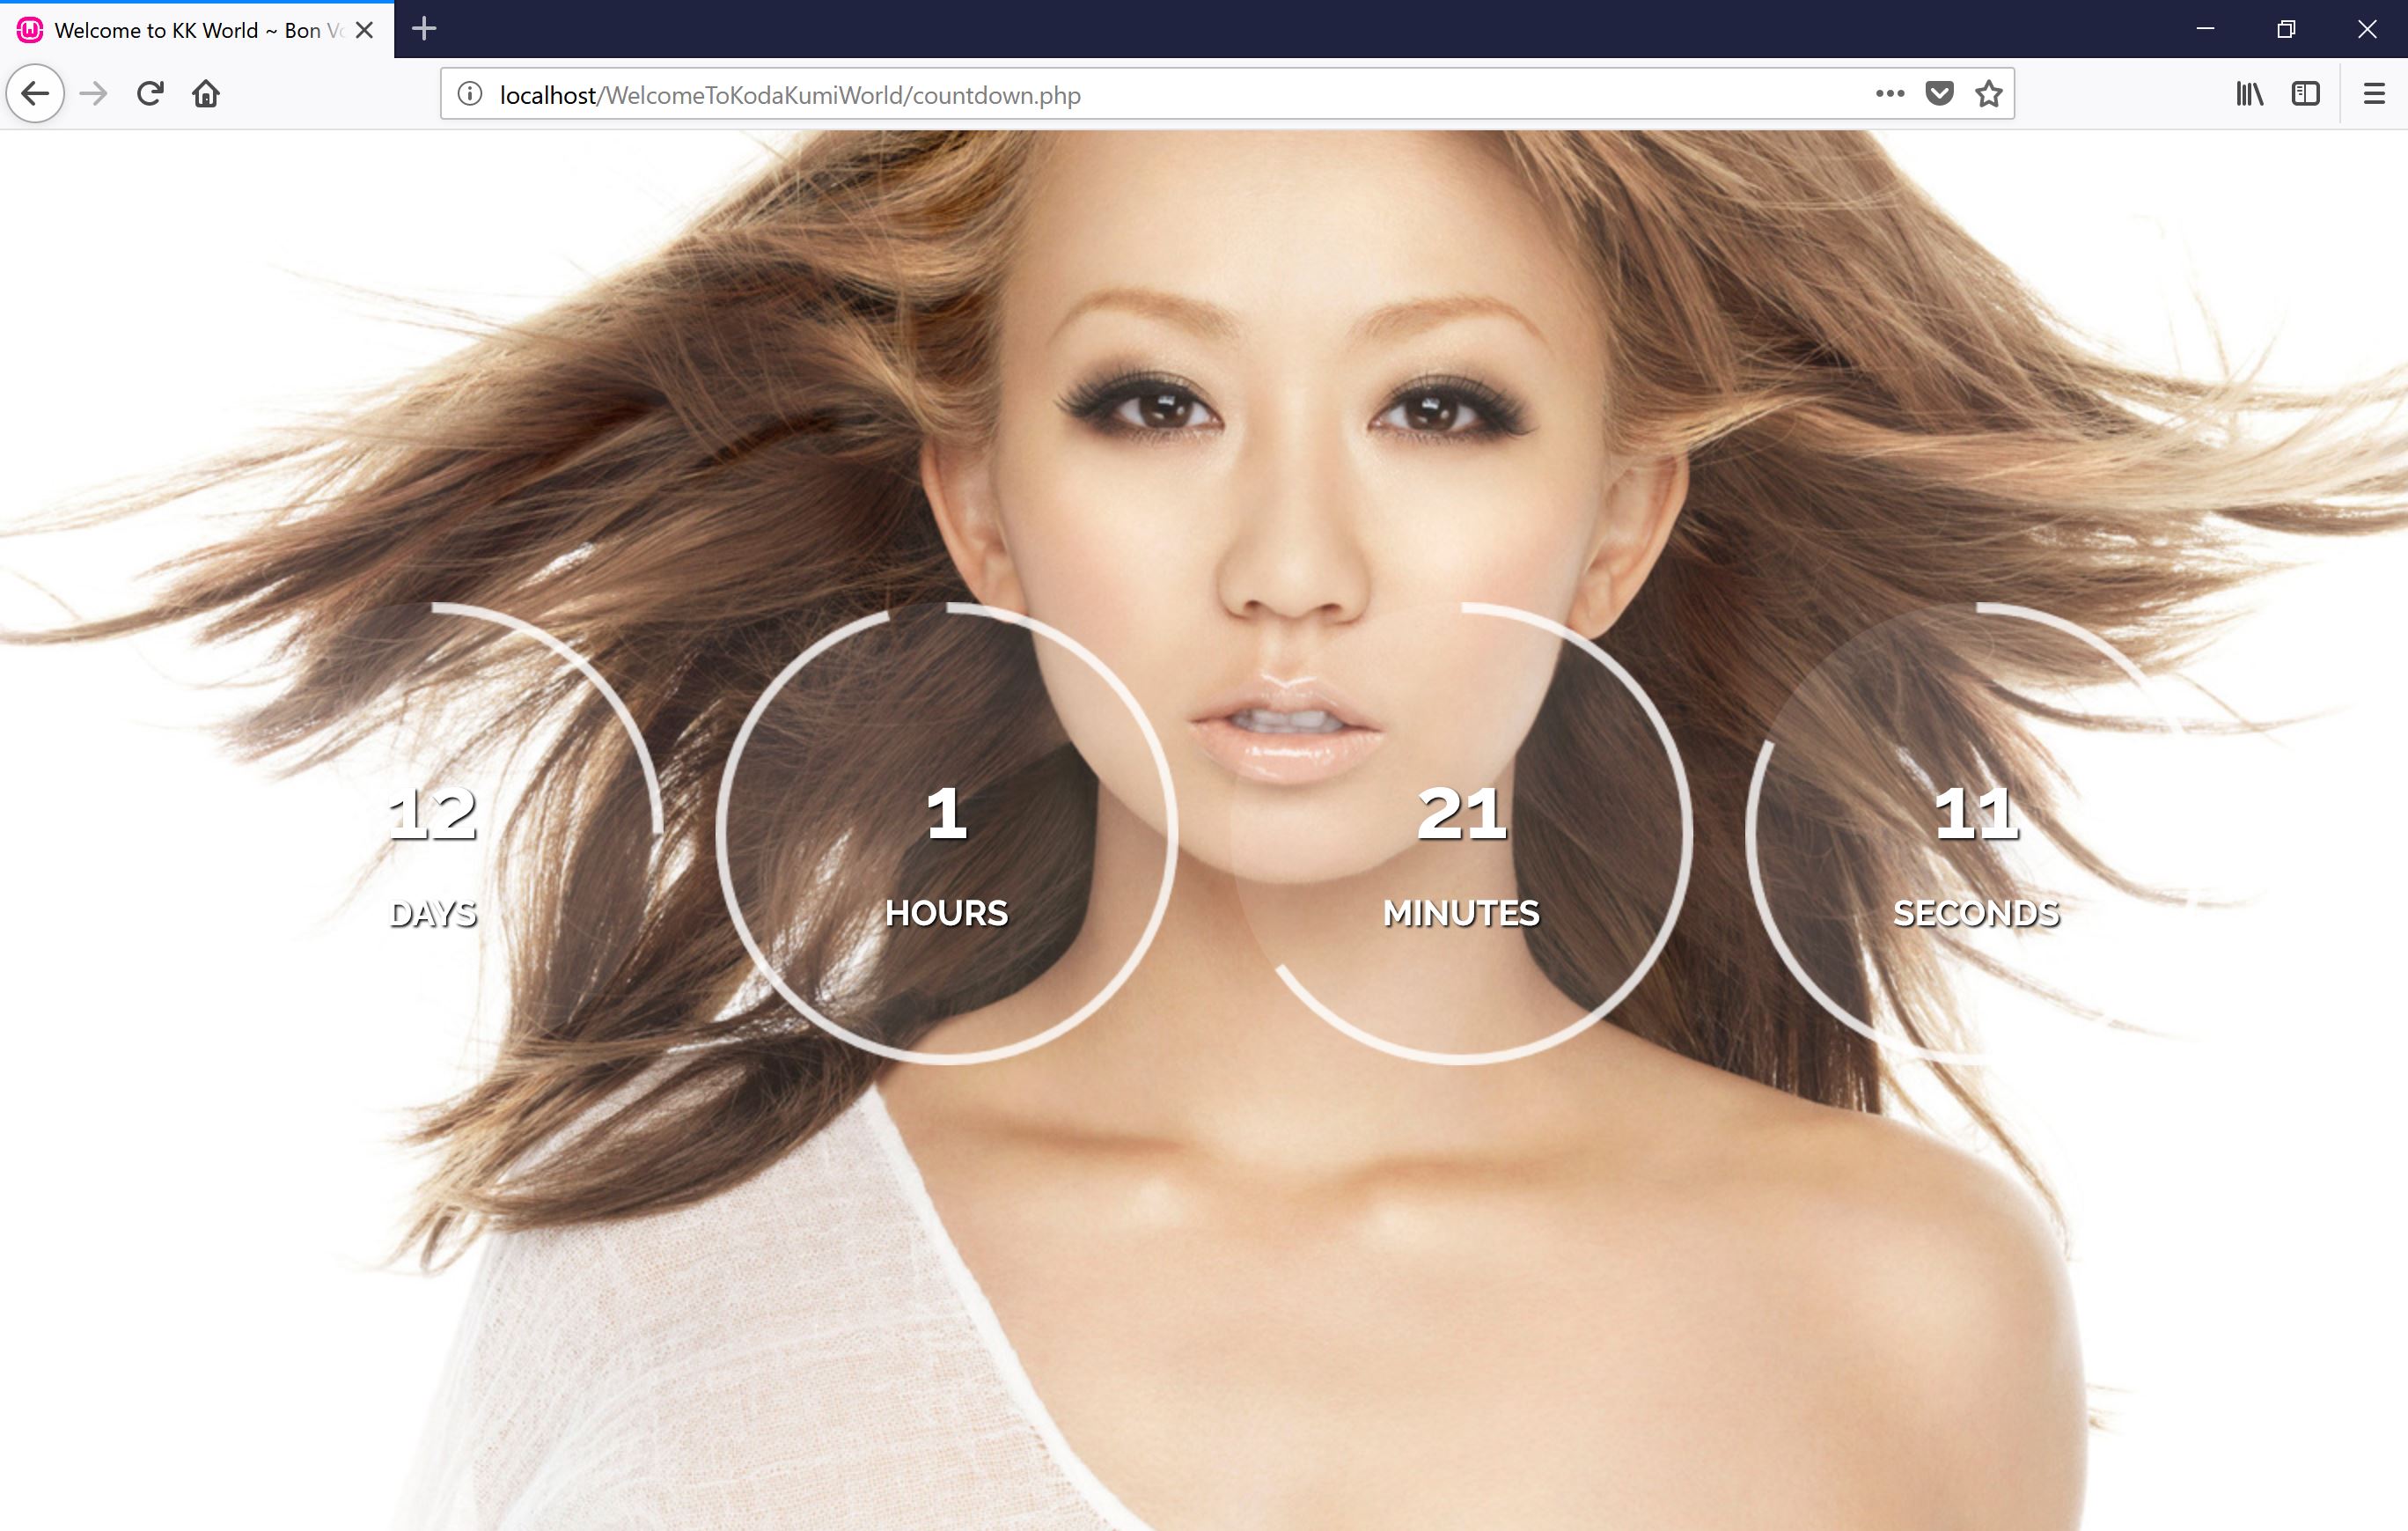Click the MINUTES countdown label
The width and height of the screenshot is (2408, 1531).
1461,913
